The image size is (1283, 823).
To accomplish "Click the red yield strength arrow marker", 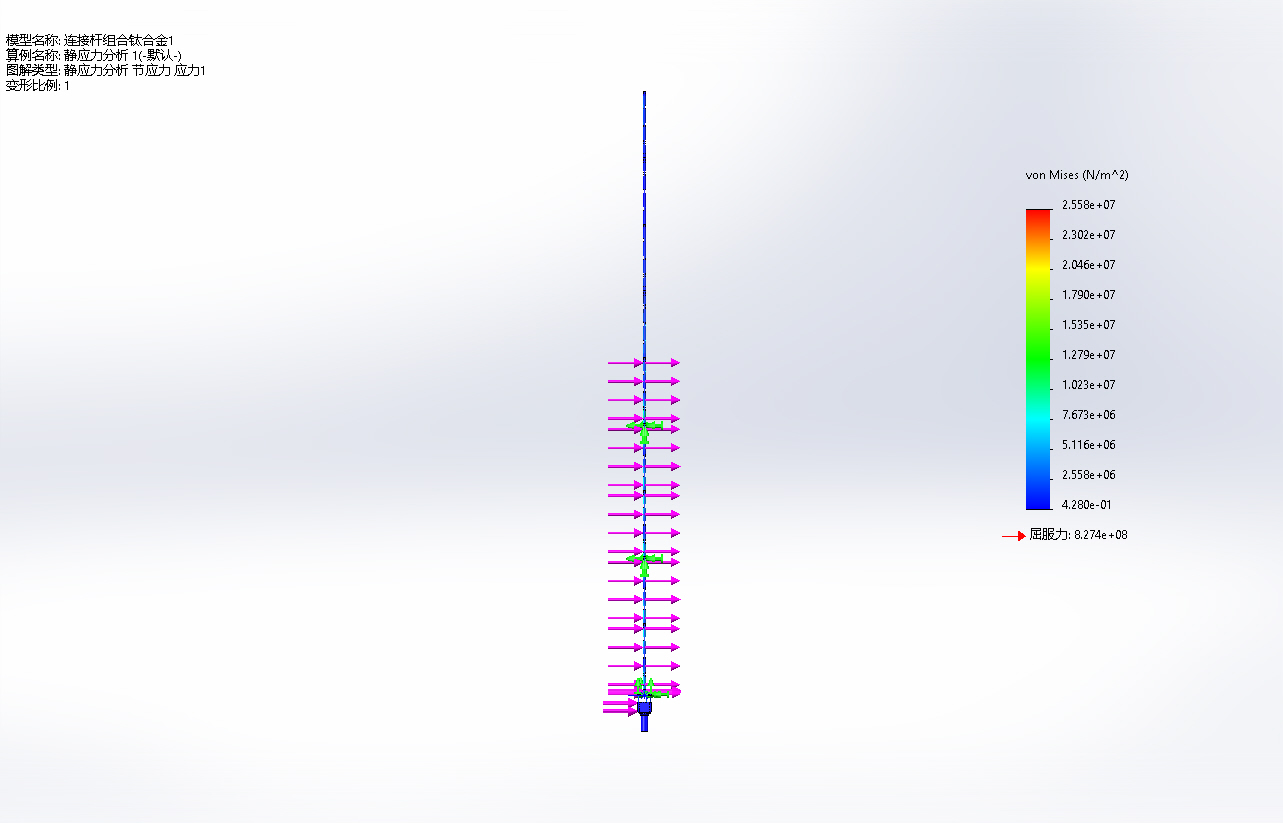I will point(1014,537).
